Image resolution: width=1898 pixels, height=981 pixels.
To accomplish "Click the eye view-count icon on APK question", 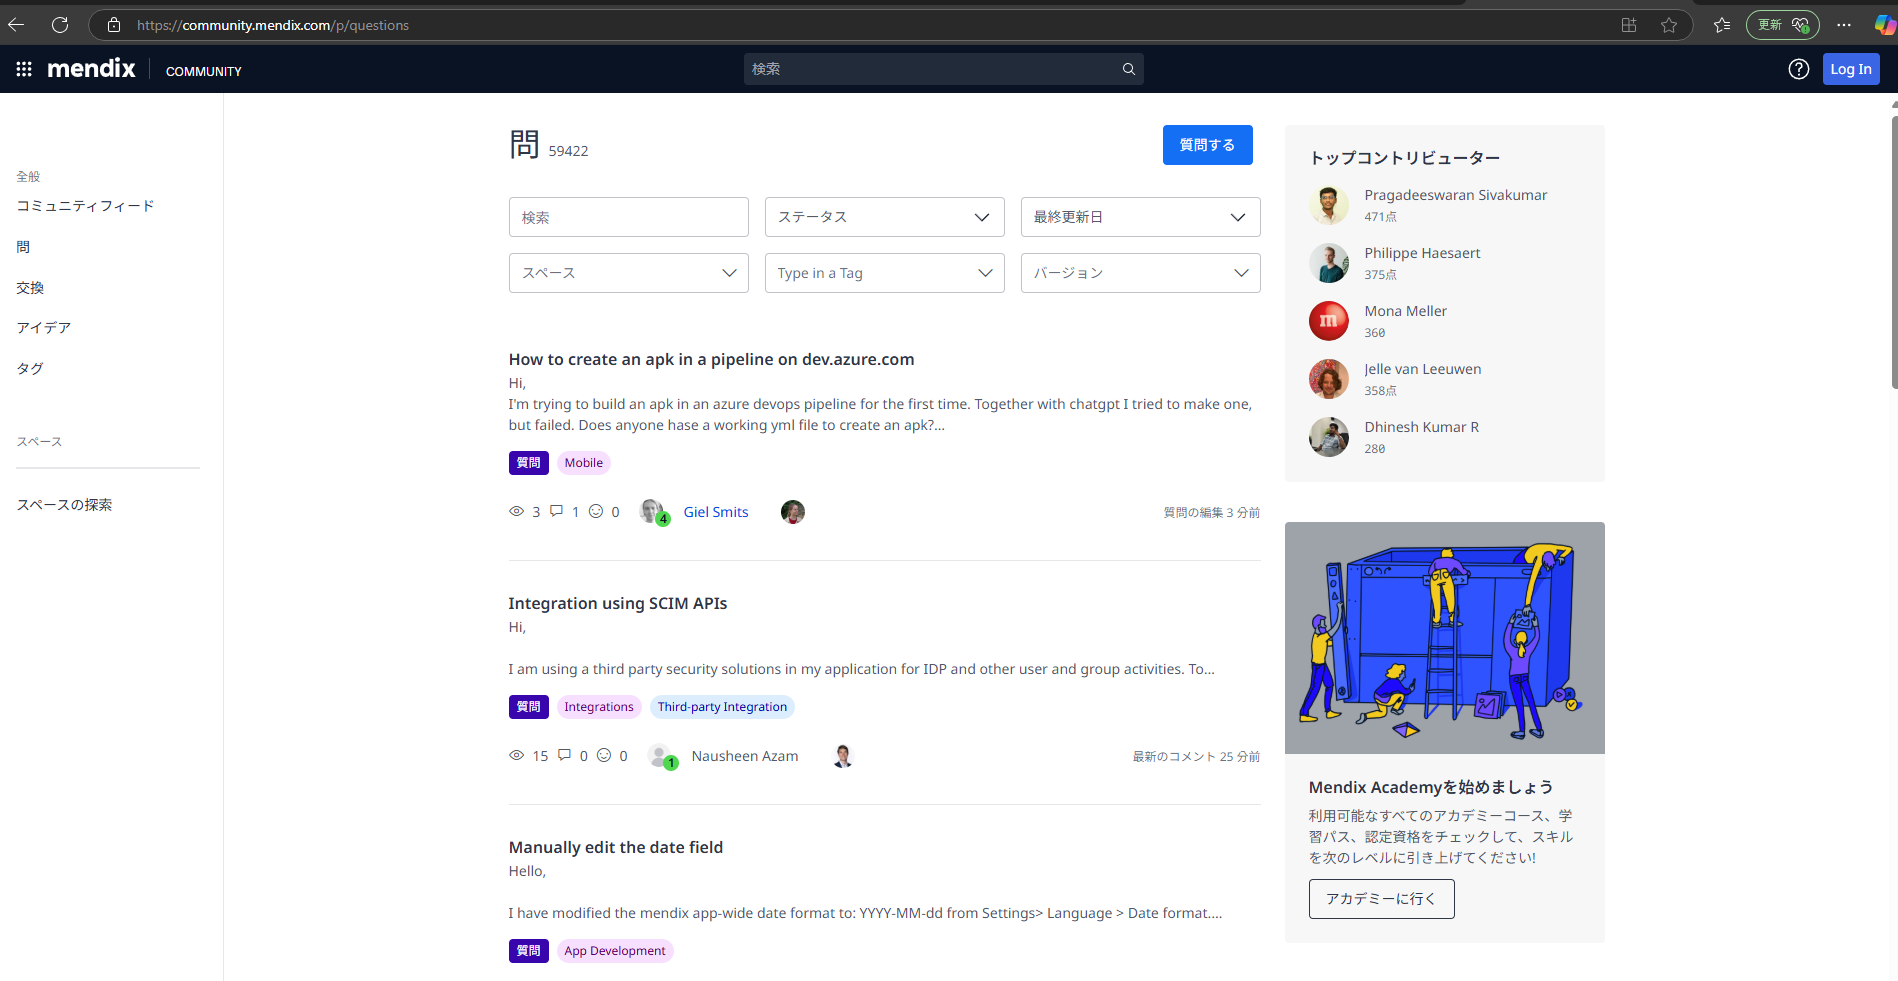I will coord(516,511).
